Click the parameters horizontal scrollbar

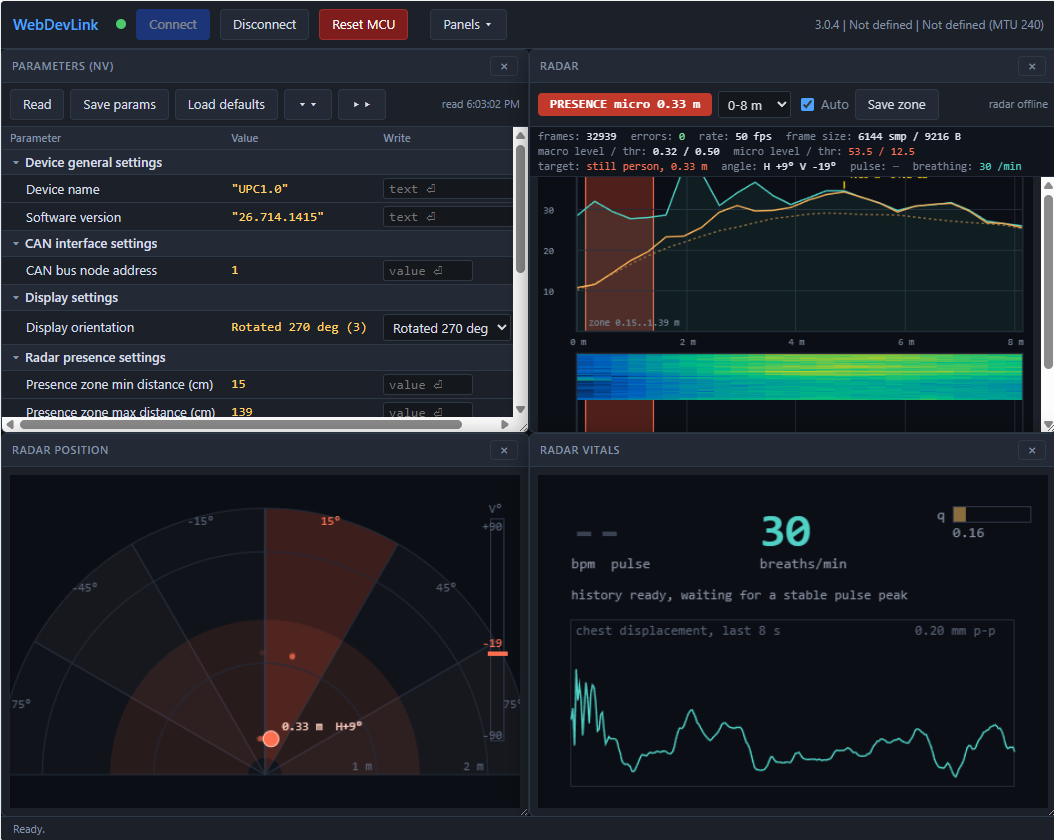(x=241, y=425)
